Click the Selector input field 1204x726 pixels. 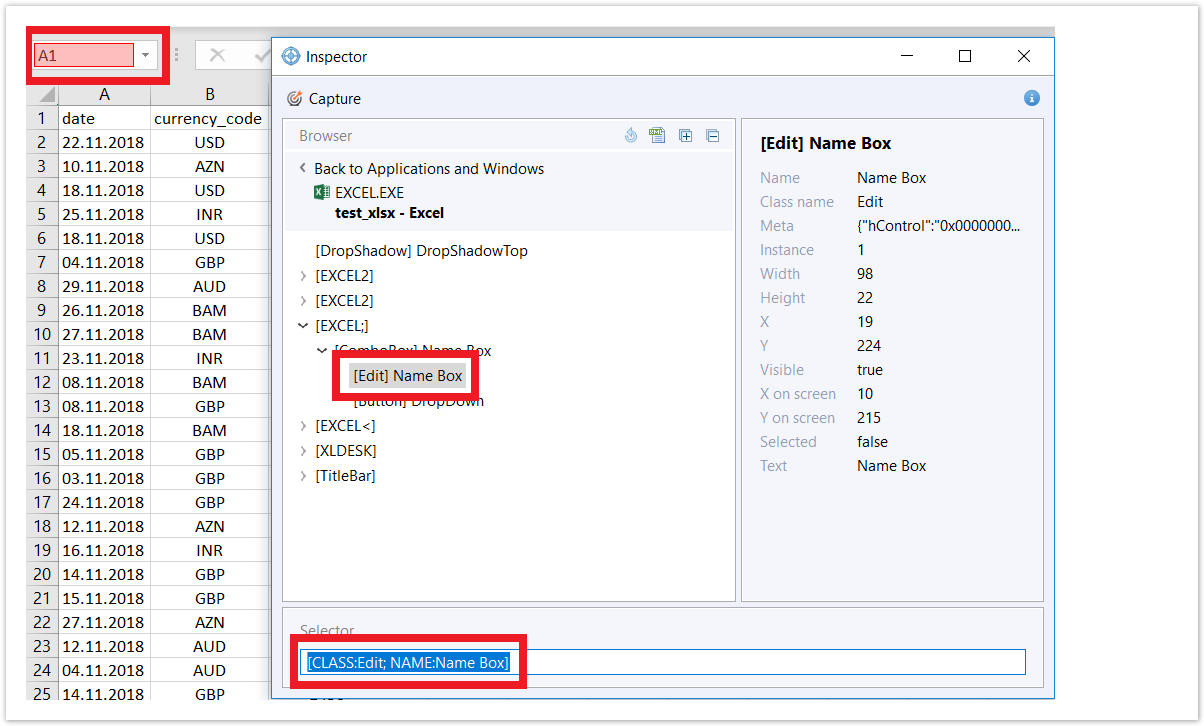click(x=664, y=662)
